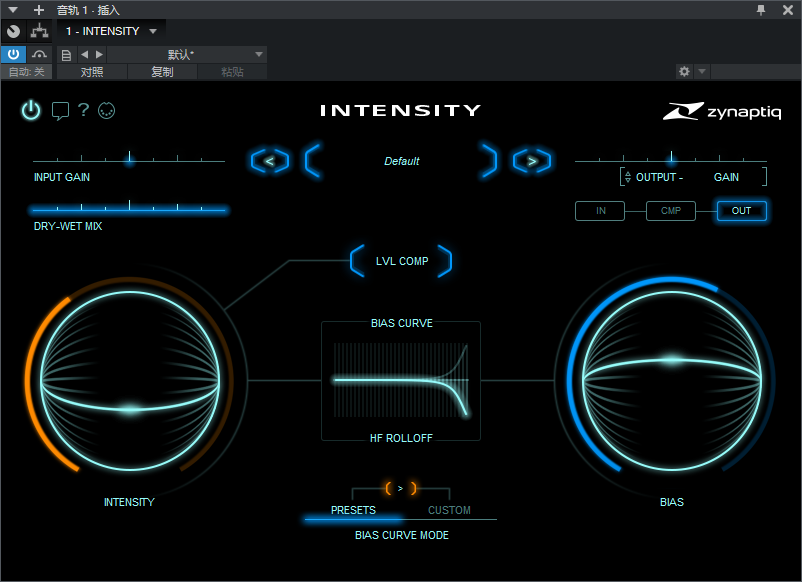
Task: Switch to PRESETS bias curve mode
Action: coord(353,510)
